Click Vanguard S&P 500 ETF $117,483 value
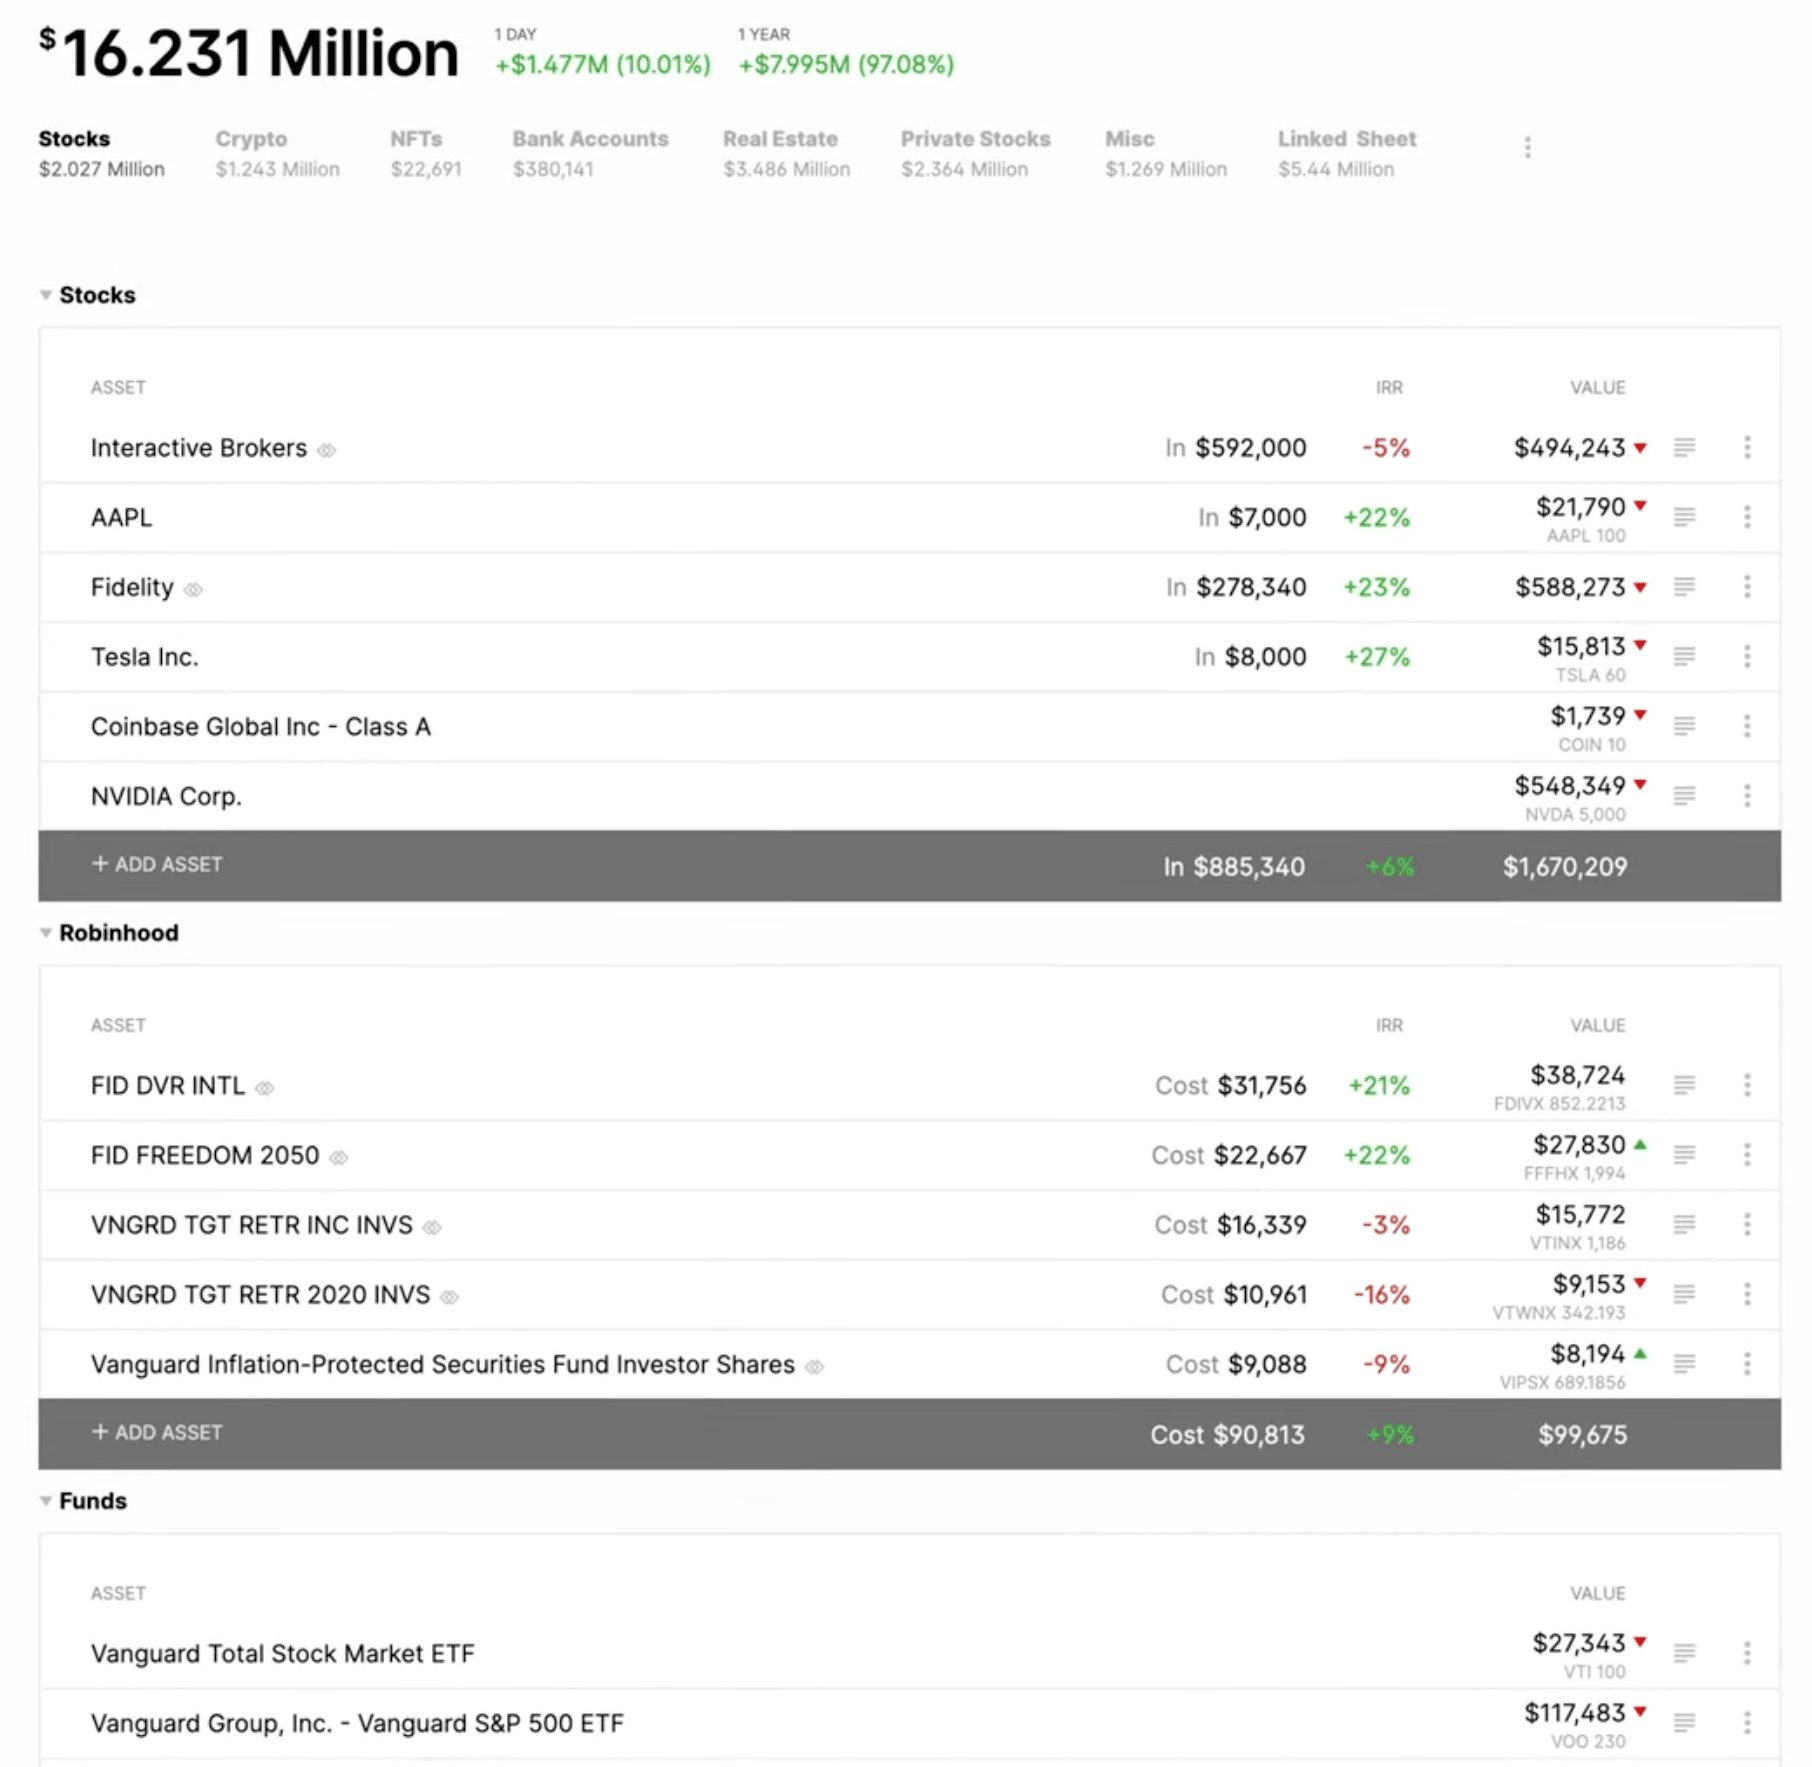 pyautogui.click(x=1574, y=1713)
